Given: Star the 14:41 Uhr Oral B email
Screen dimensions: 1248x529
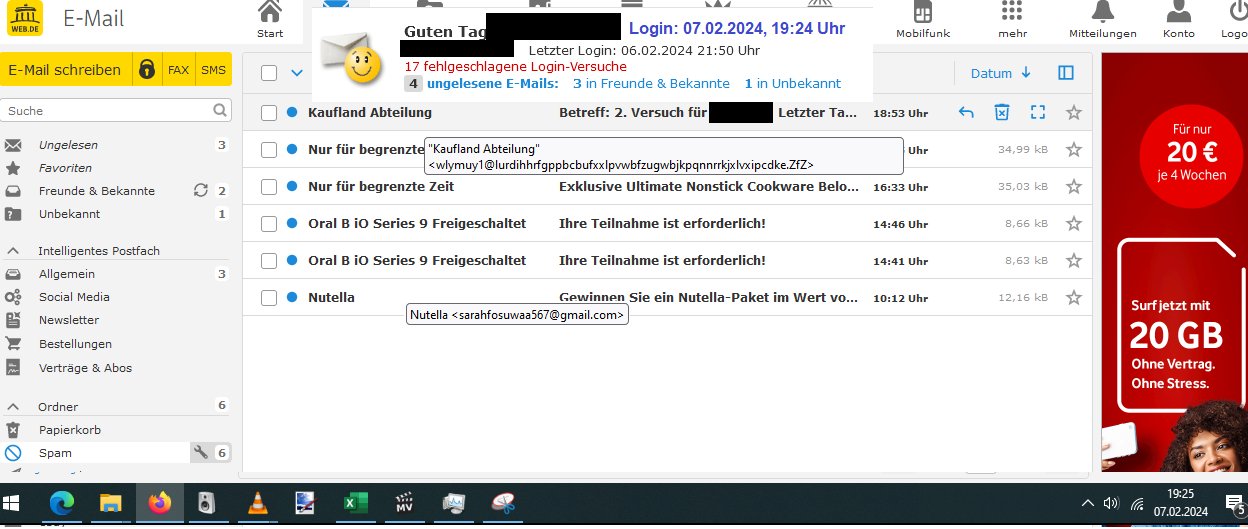Looking at the screenshot, I should click(x=1074, y=261).
